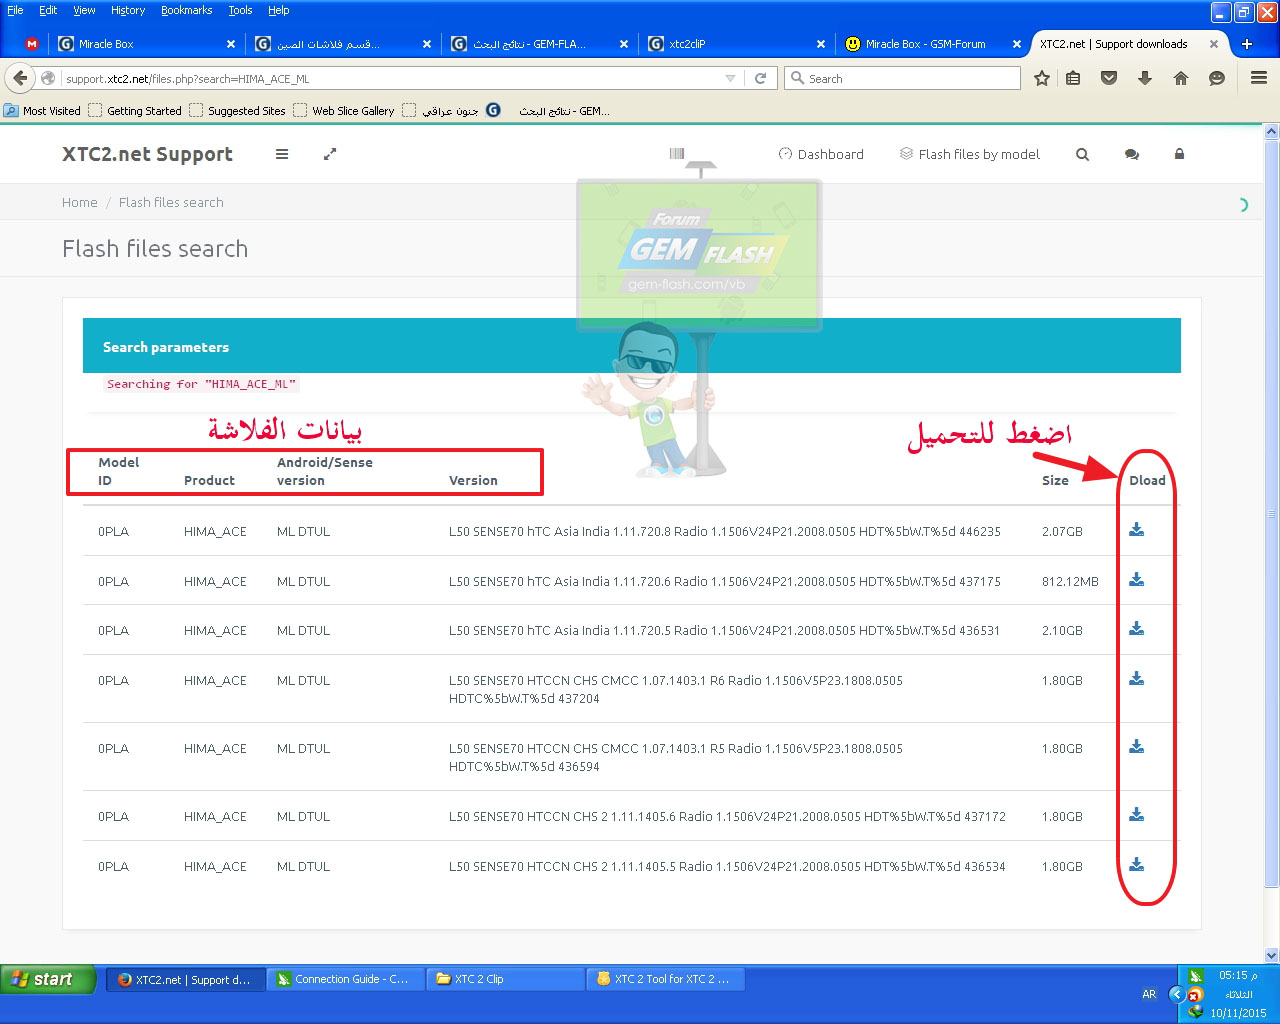This screenshot has width=1280, height=1024.
Task: Select the 812.12MB size cell
Action: tap(1070, 581)
